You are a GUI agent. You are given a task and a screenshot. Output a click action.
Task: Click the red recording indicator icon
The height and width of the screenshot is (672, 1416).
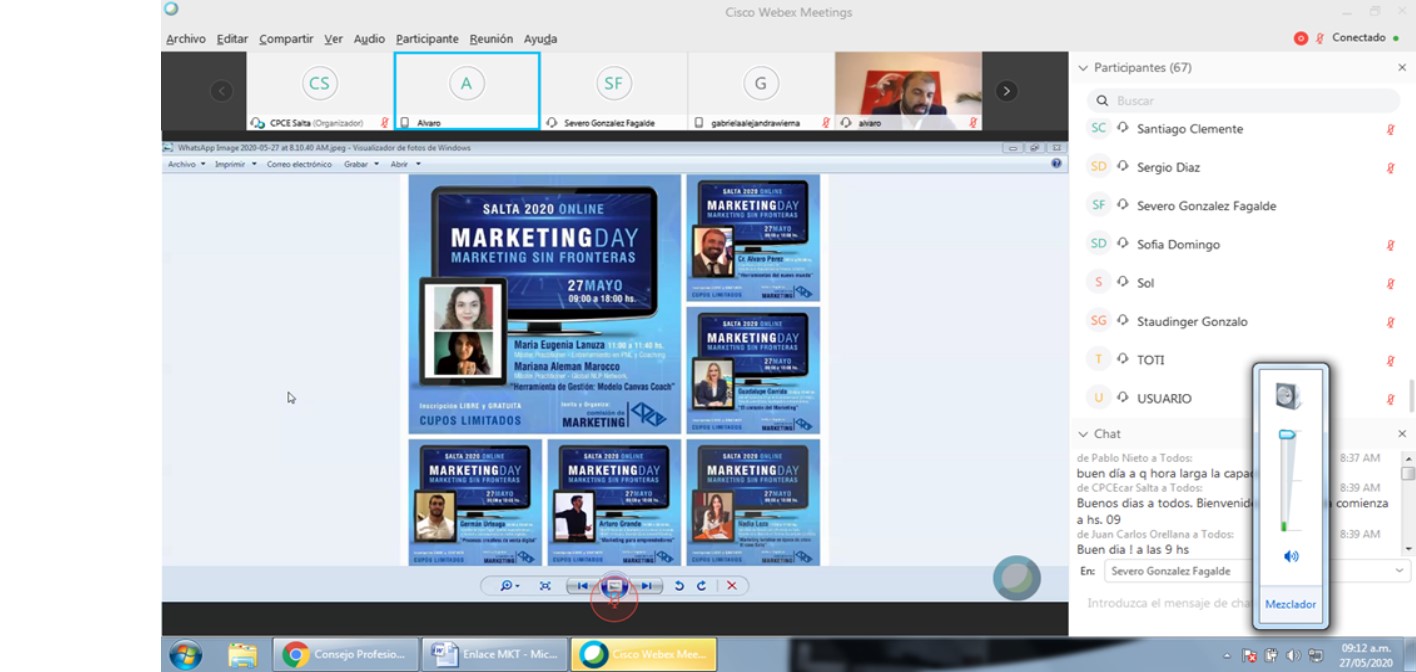coord(1301,38)
